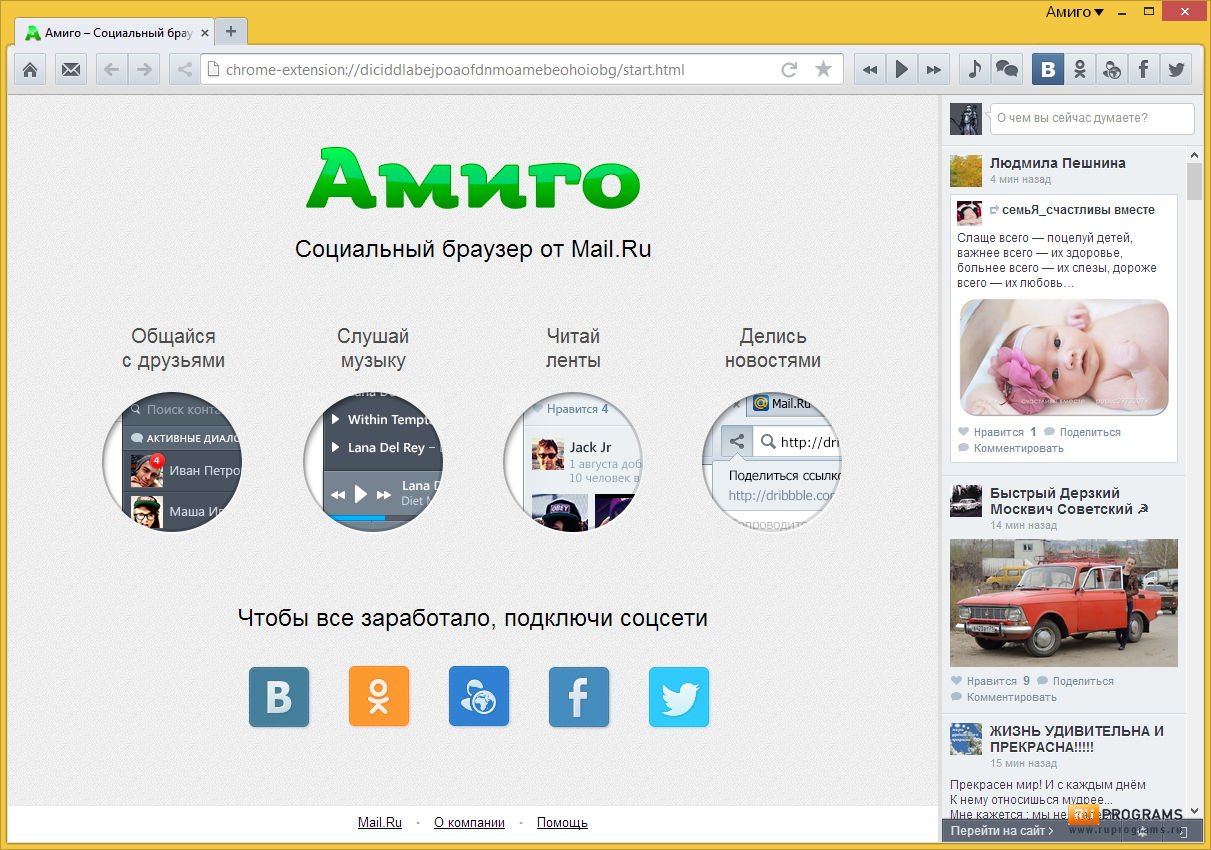Open the Mail.Ru footer link
This screenshot has height=850, width=1211.
pyautogui.click(x=380, y=823)
